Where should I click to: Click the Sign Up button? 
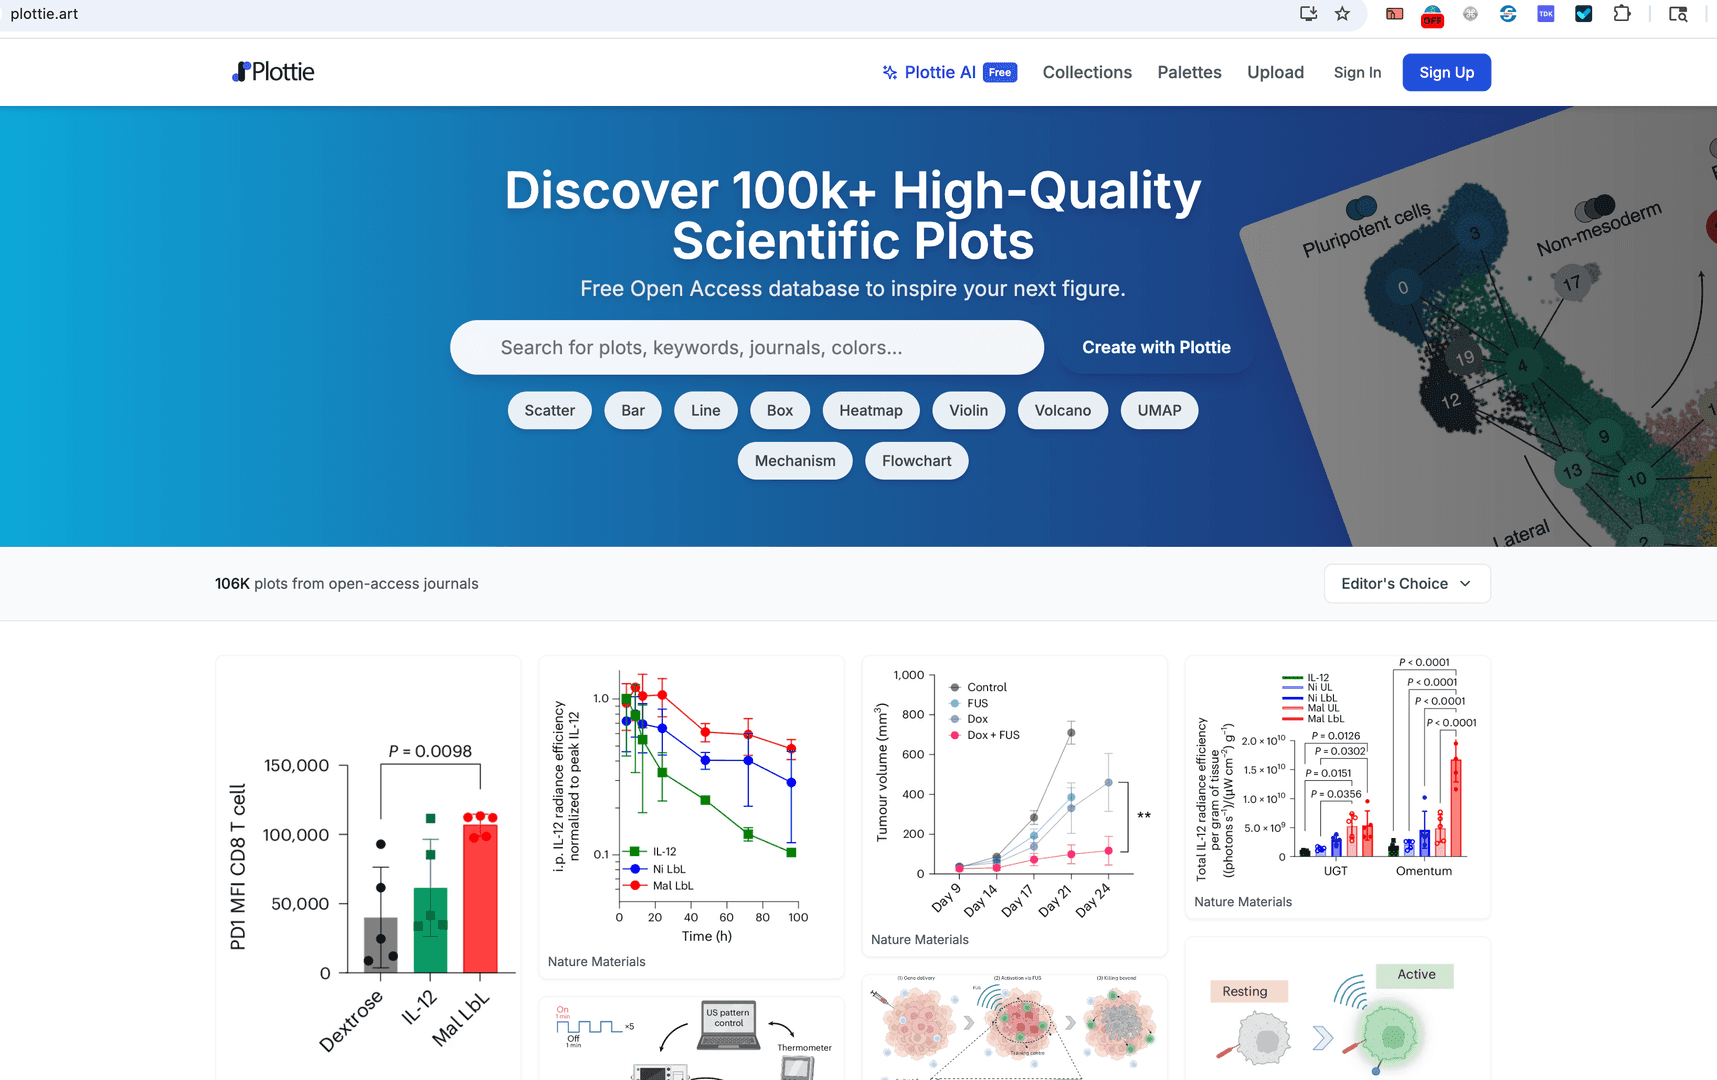click(1446, 72)
